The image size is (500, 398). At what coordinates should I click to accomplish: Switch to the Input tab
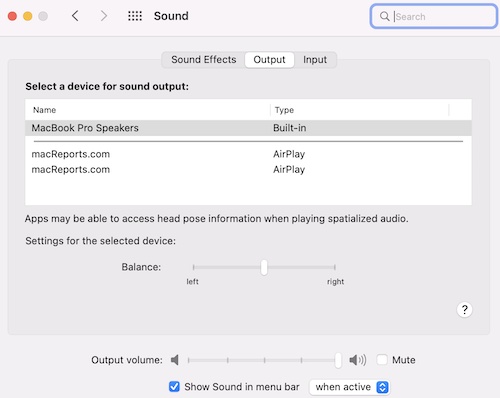click(x=315, y=60)
